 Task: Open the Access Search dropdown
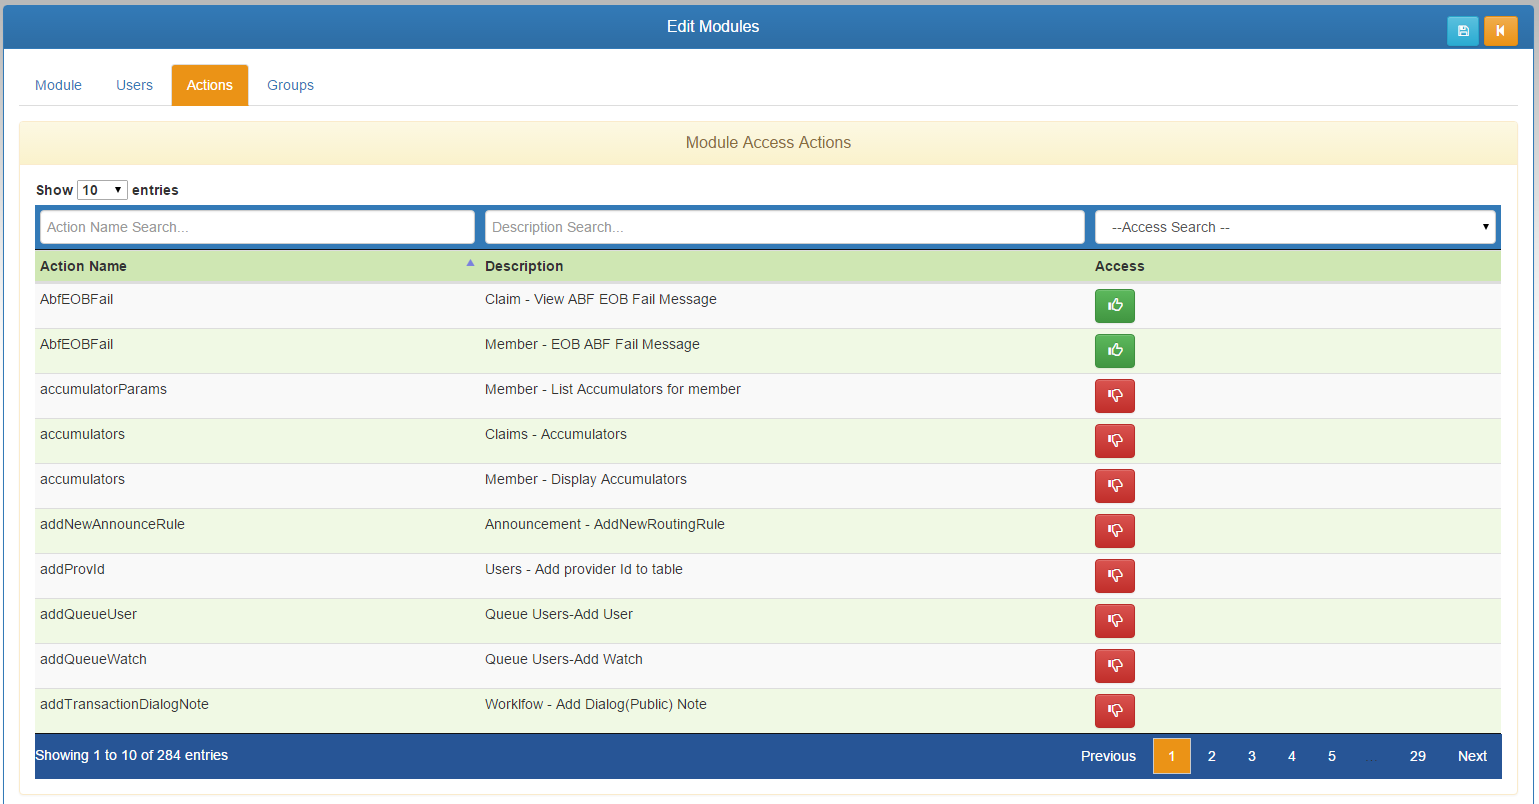point(1295,227)
